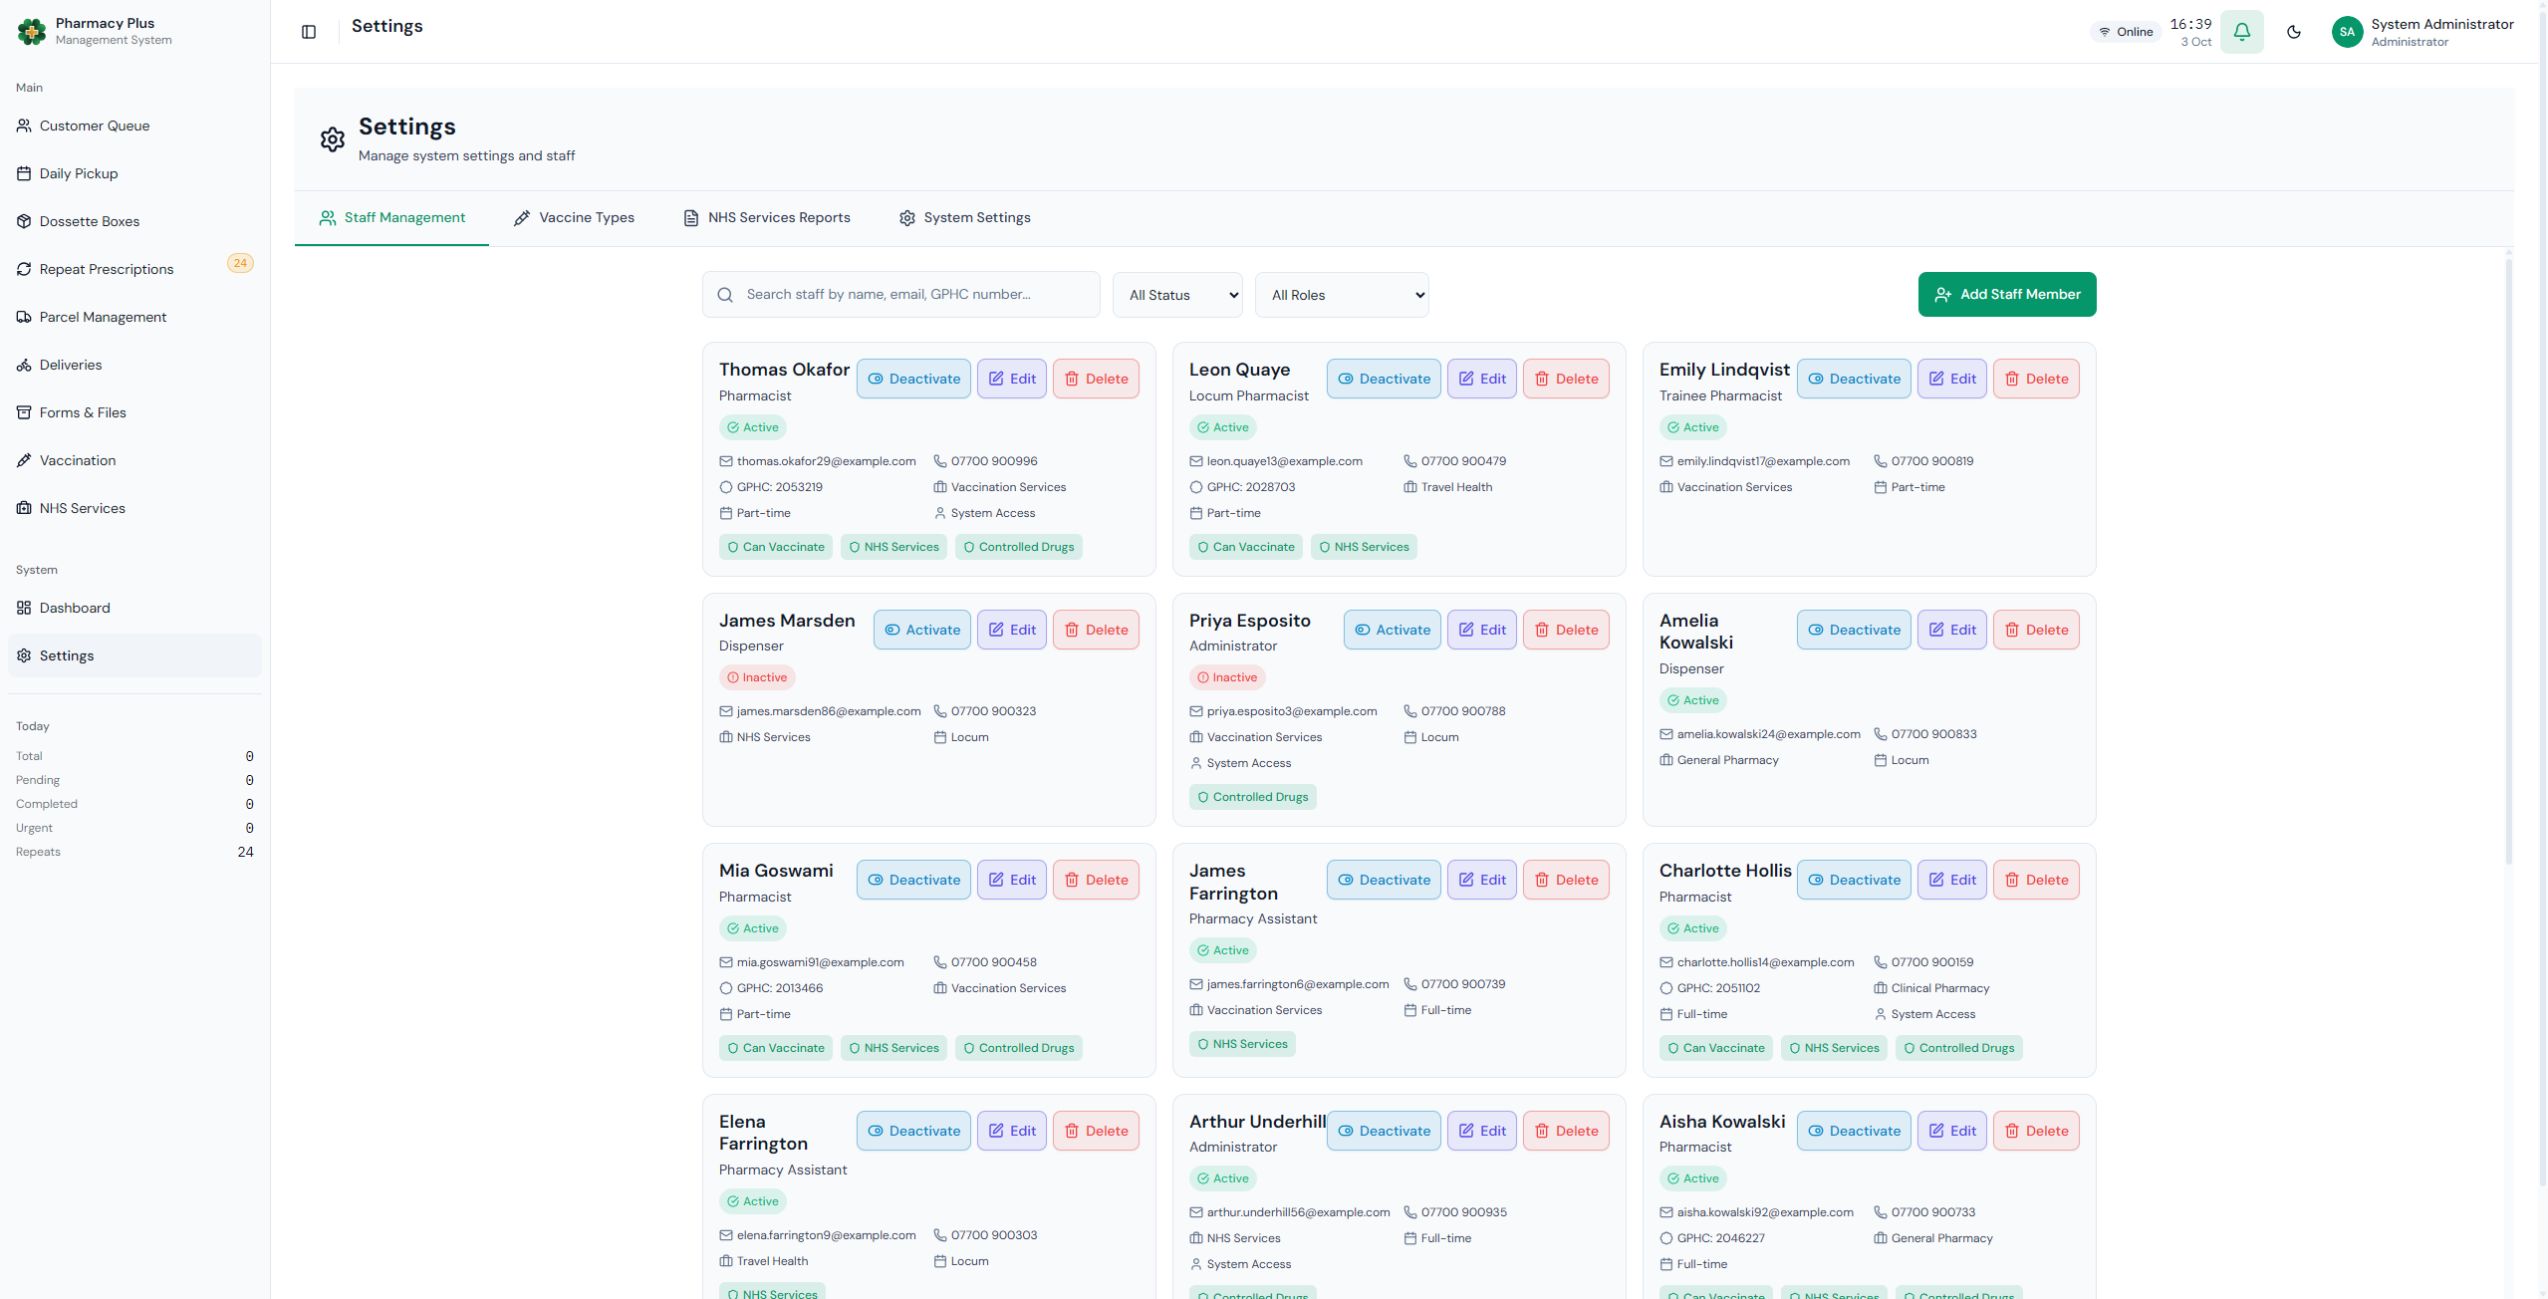Switch to NHS Services Reports tab
2548x1299 pixels.
(x=766, y=218)
